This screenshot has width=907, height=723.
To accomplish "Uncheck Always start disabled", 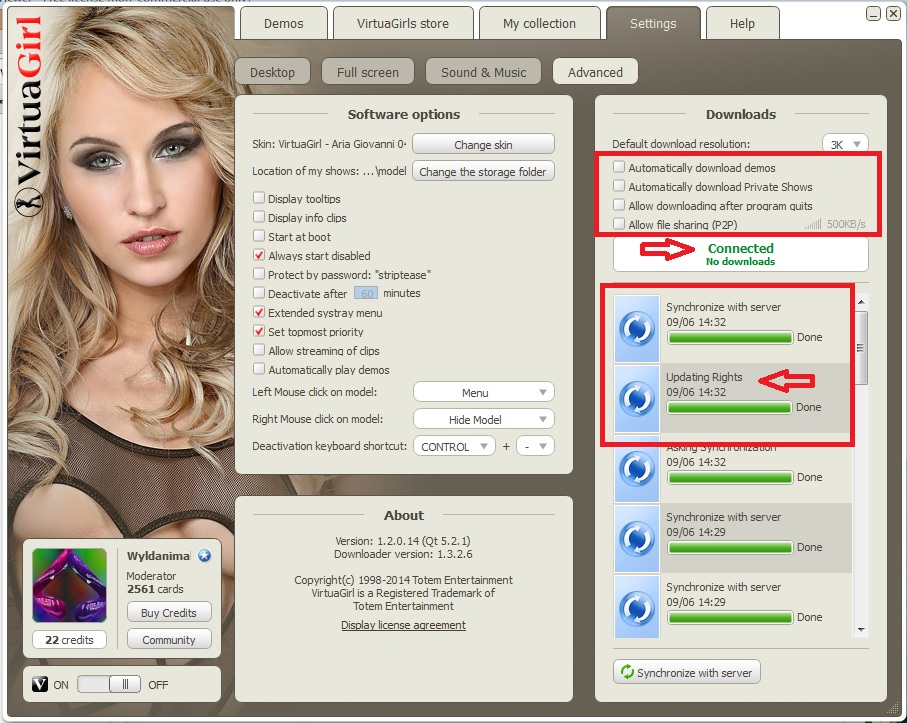I will click(x=259, y=255).
